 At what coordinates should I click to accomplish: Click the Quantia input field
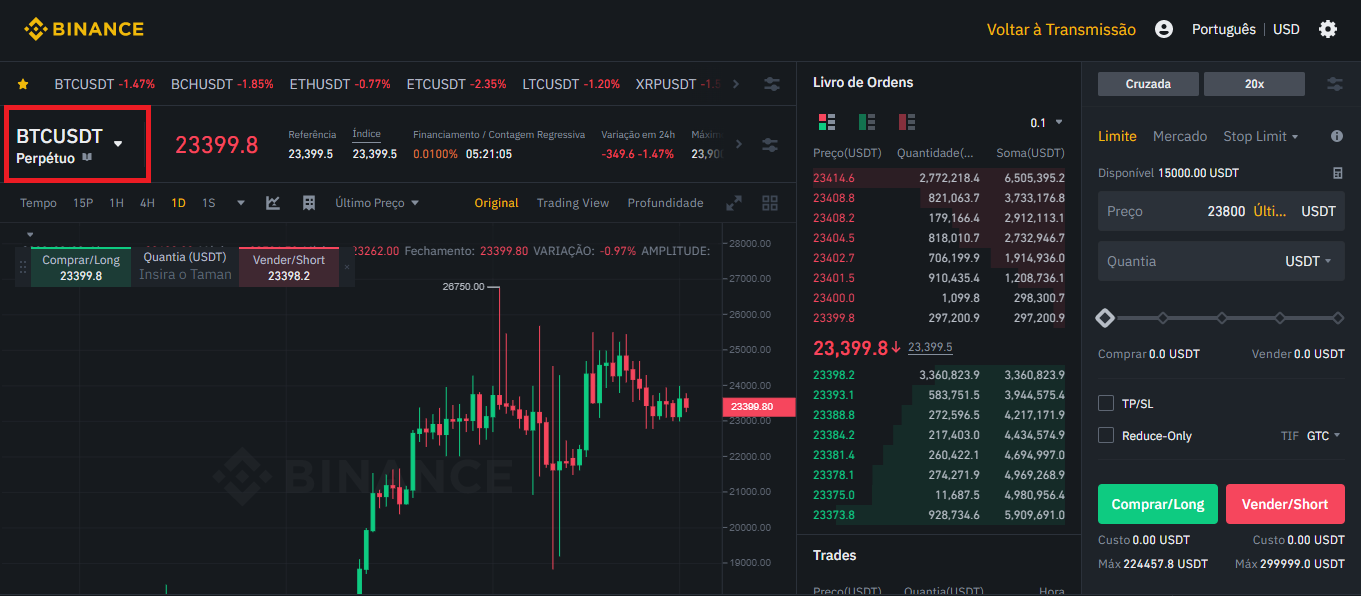pos(1221,261)
